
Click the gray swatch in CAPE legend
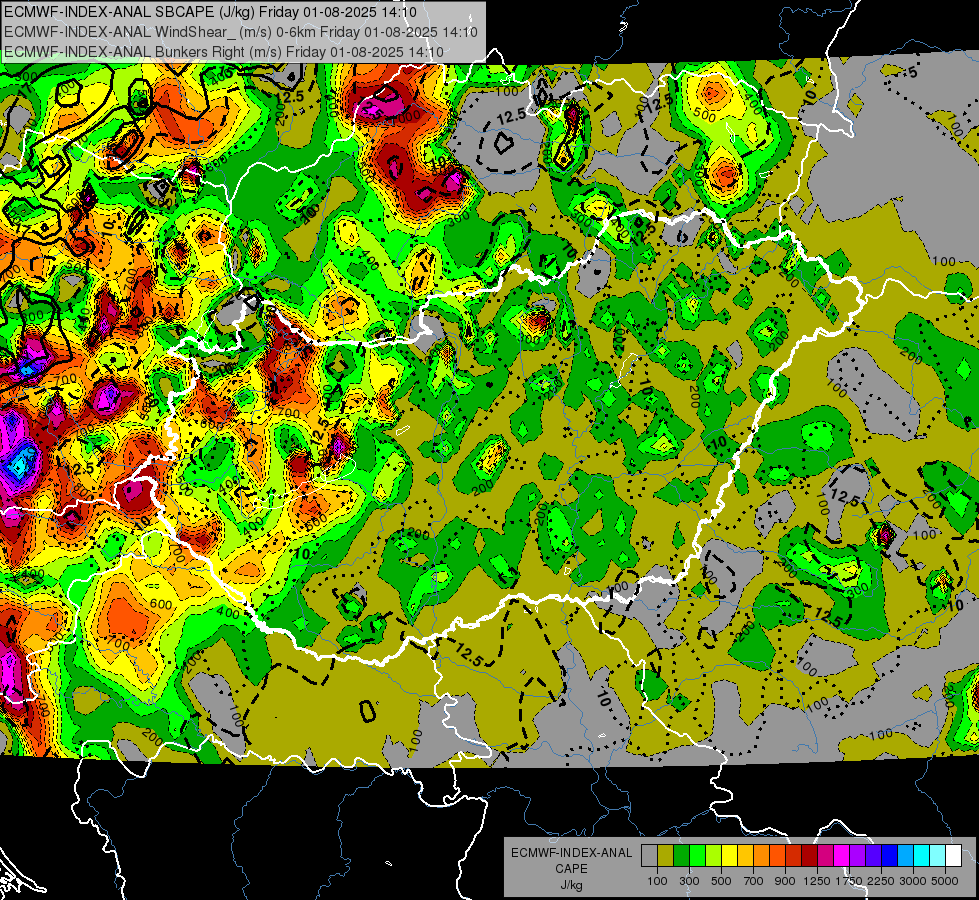(x=649, y=856)
